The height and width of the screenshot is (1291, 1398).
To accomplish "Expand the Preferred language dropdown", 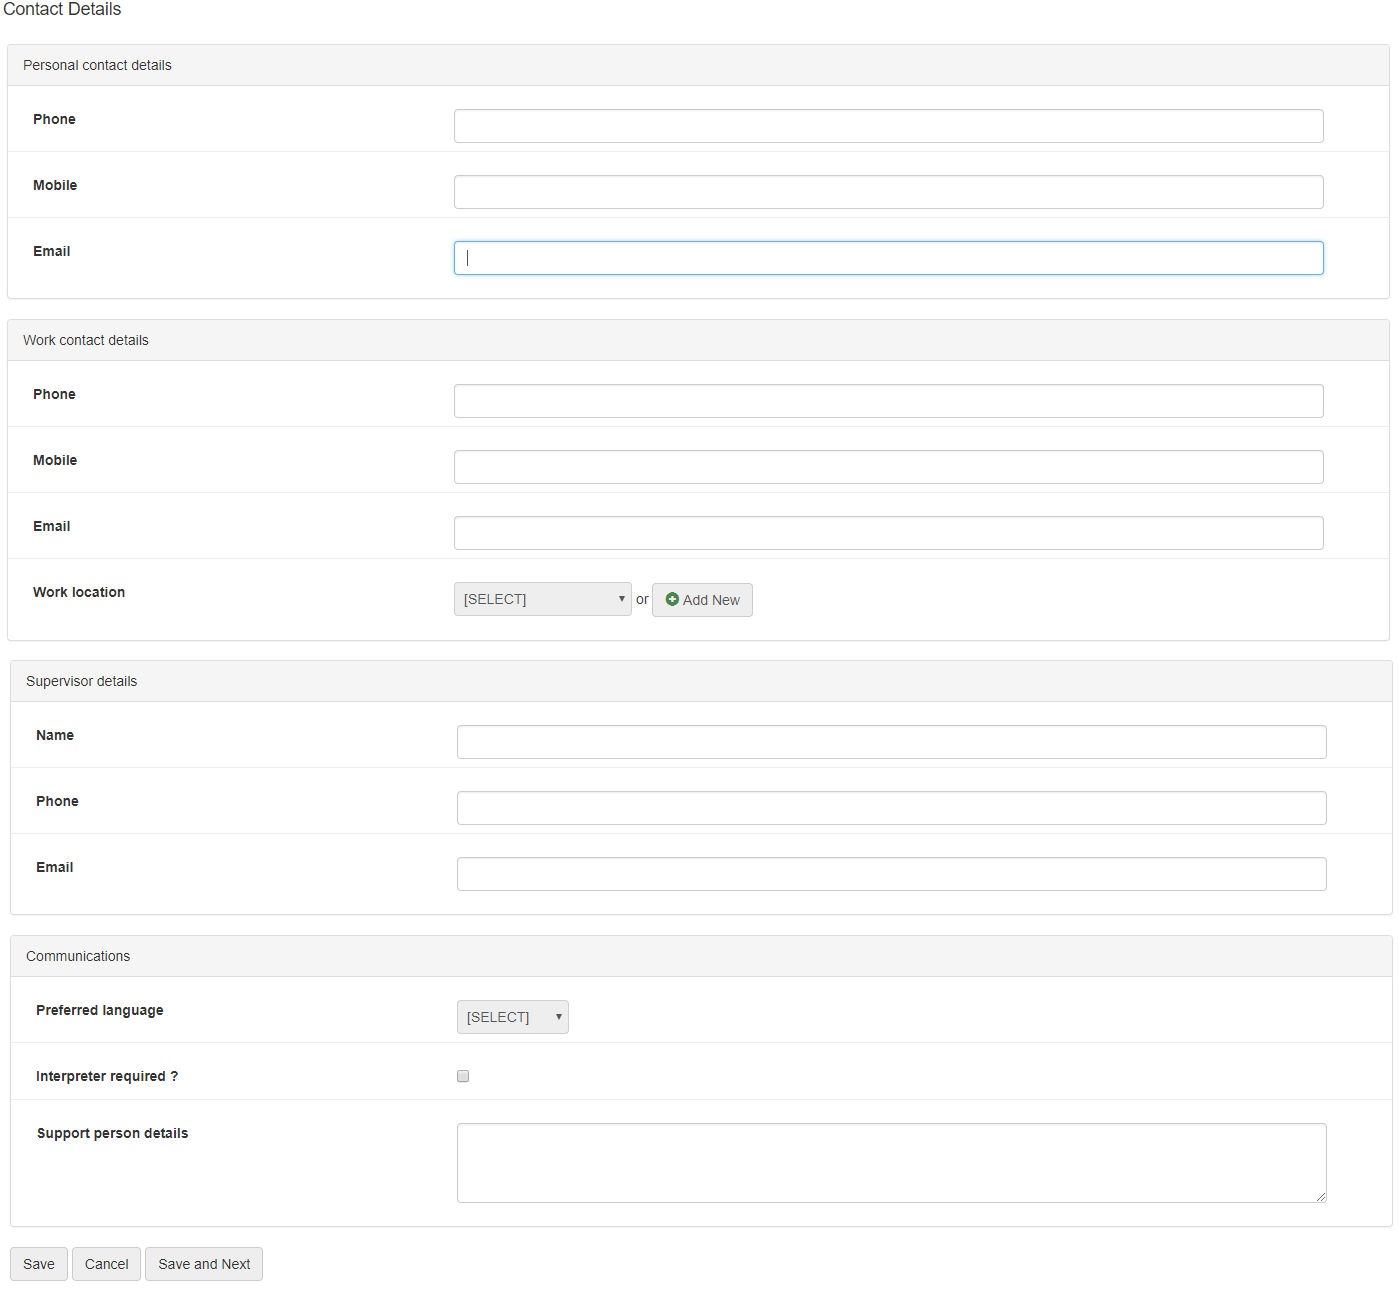I will (512, 1017).
